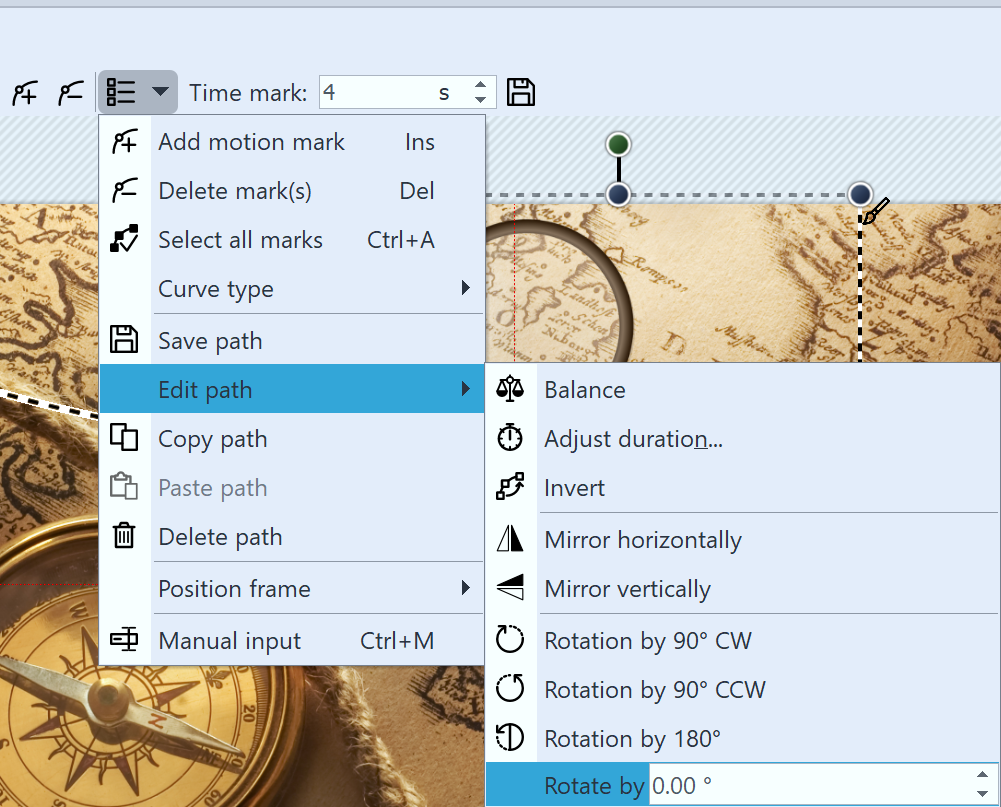Select Mirror vertically option
Image resolution: width=1001 pixels, height=807 pixels.
627,589
